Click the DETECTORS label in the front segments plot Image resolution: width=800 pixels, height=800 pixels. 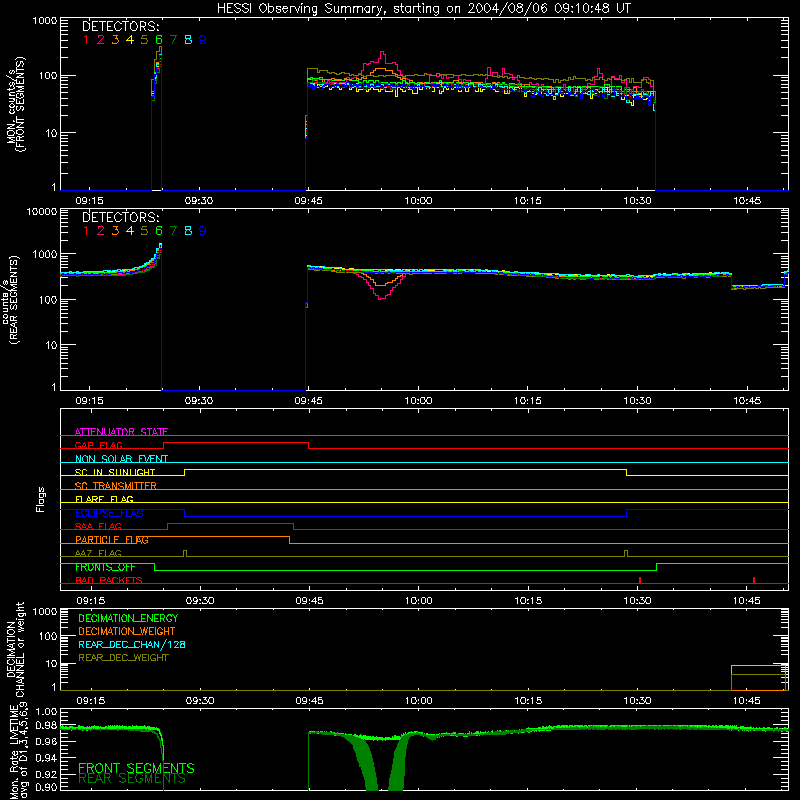120,26
